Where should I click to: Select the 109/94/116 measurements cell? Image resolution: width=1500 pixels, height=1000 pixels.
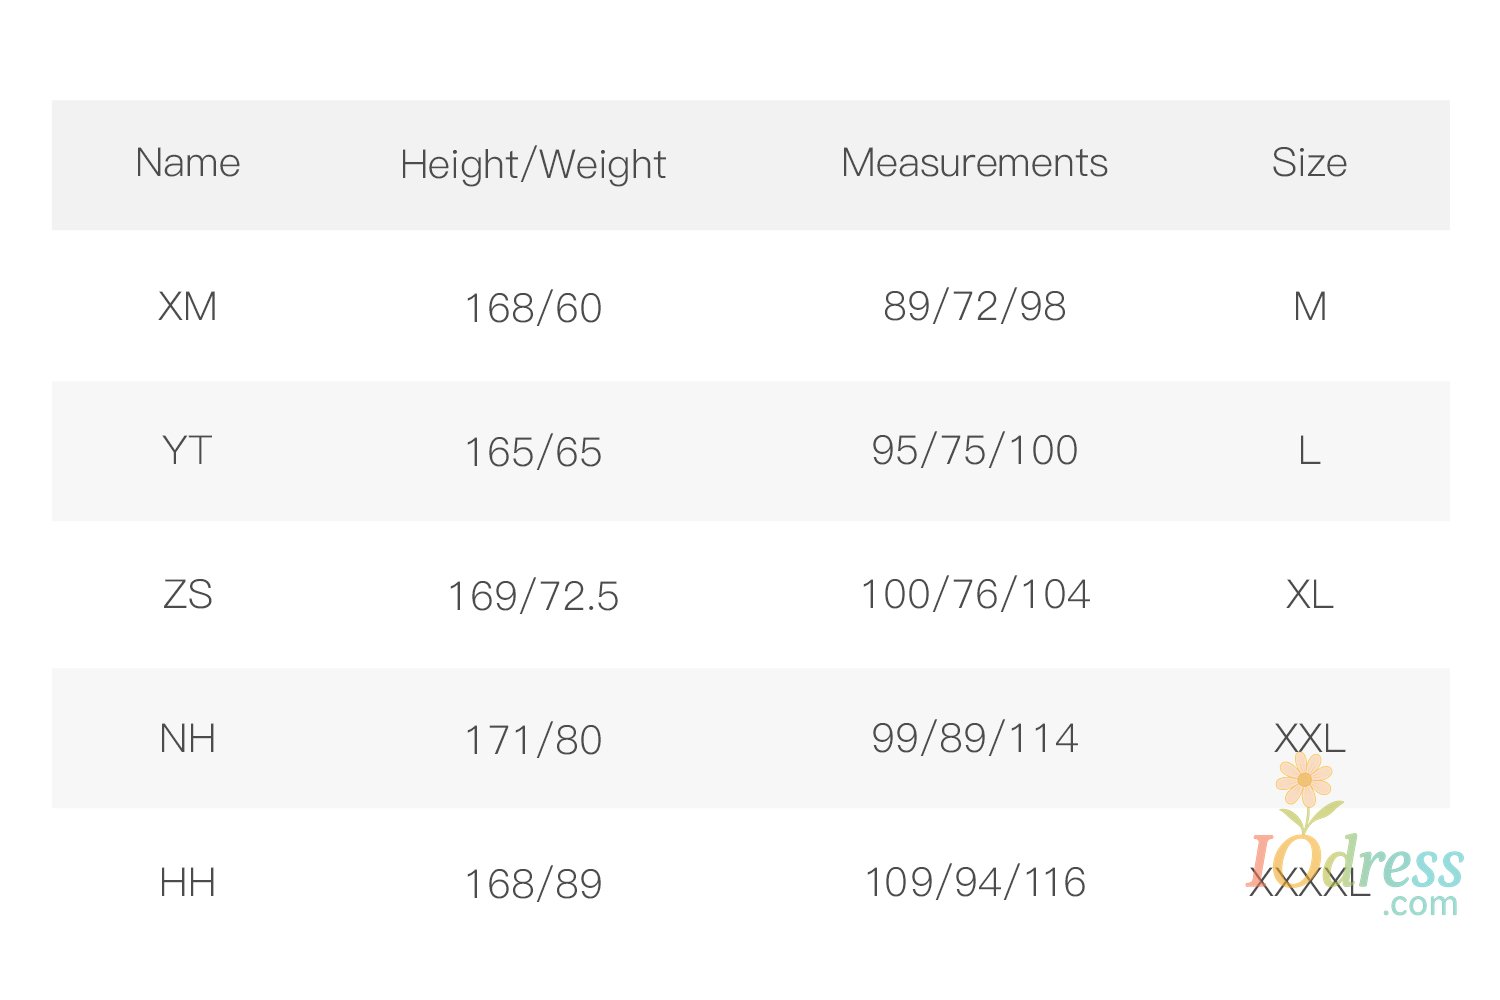[x=974, y=883]
